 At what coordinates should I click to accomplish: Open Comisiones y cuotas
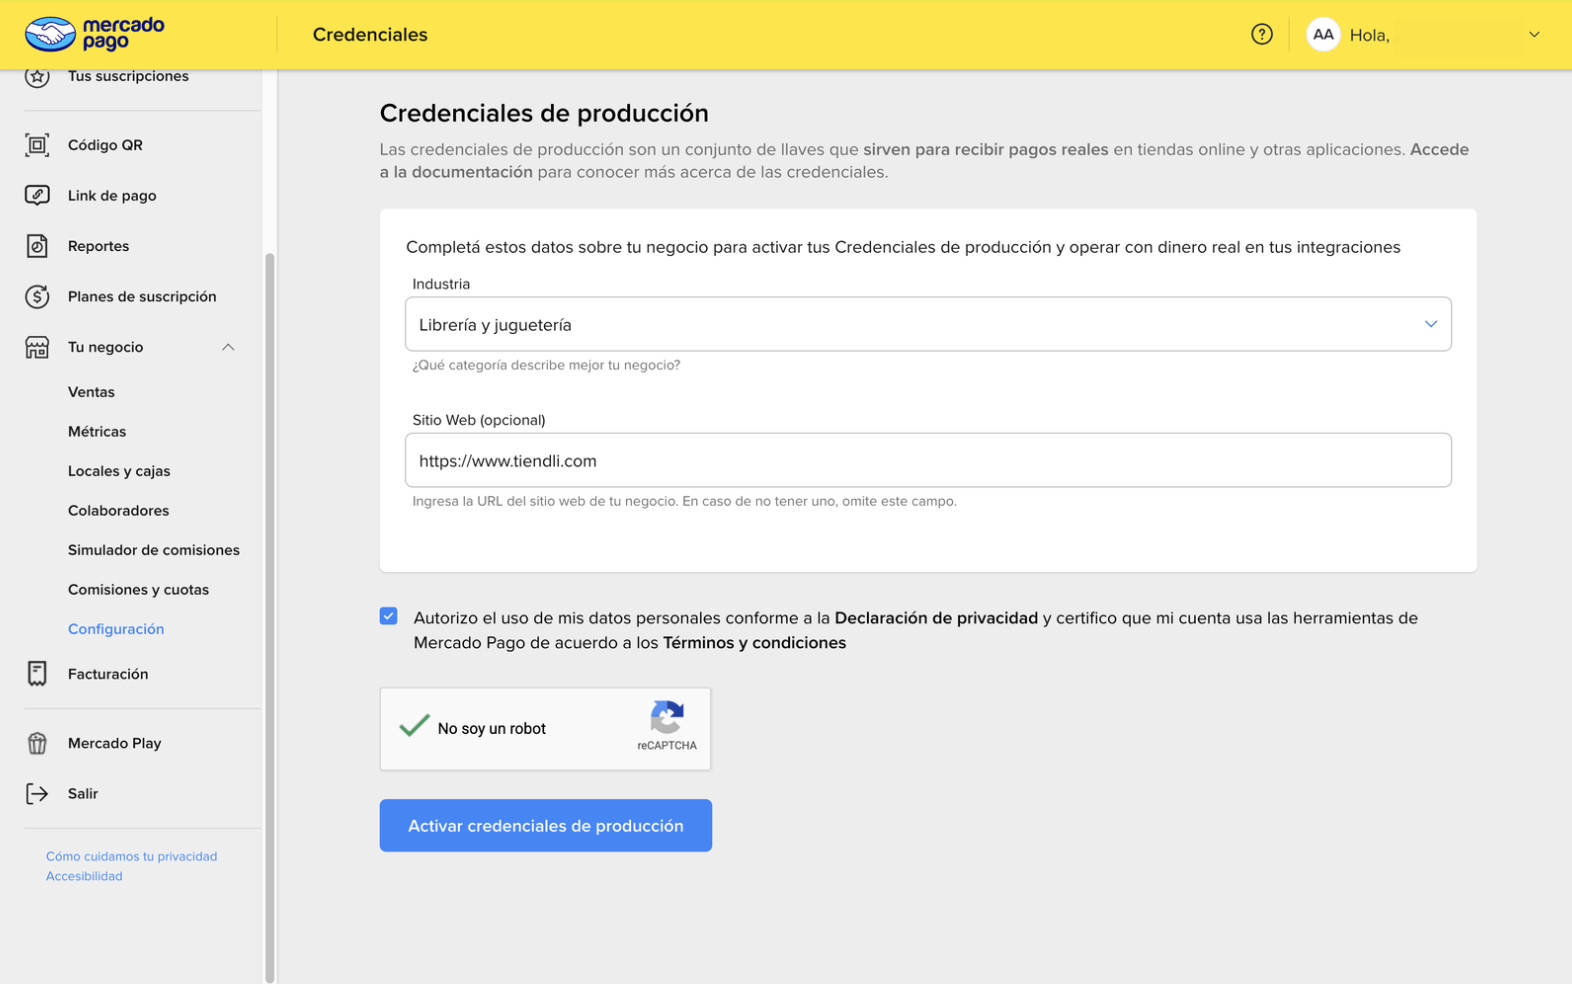coord(138,590)
